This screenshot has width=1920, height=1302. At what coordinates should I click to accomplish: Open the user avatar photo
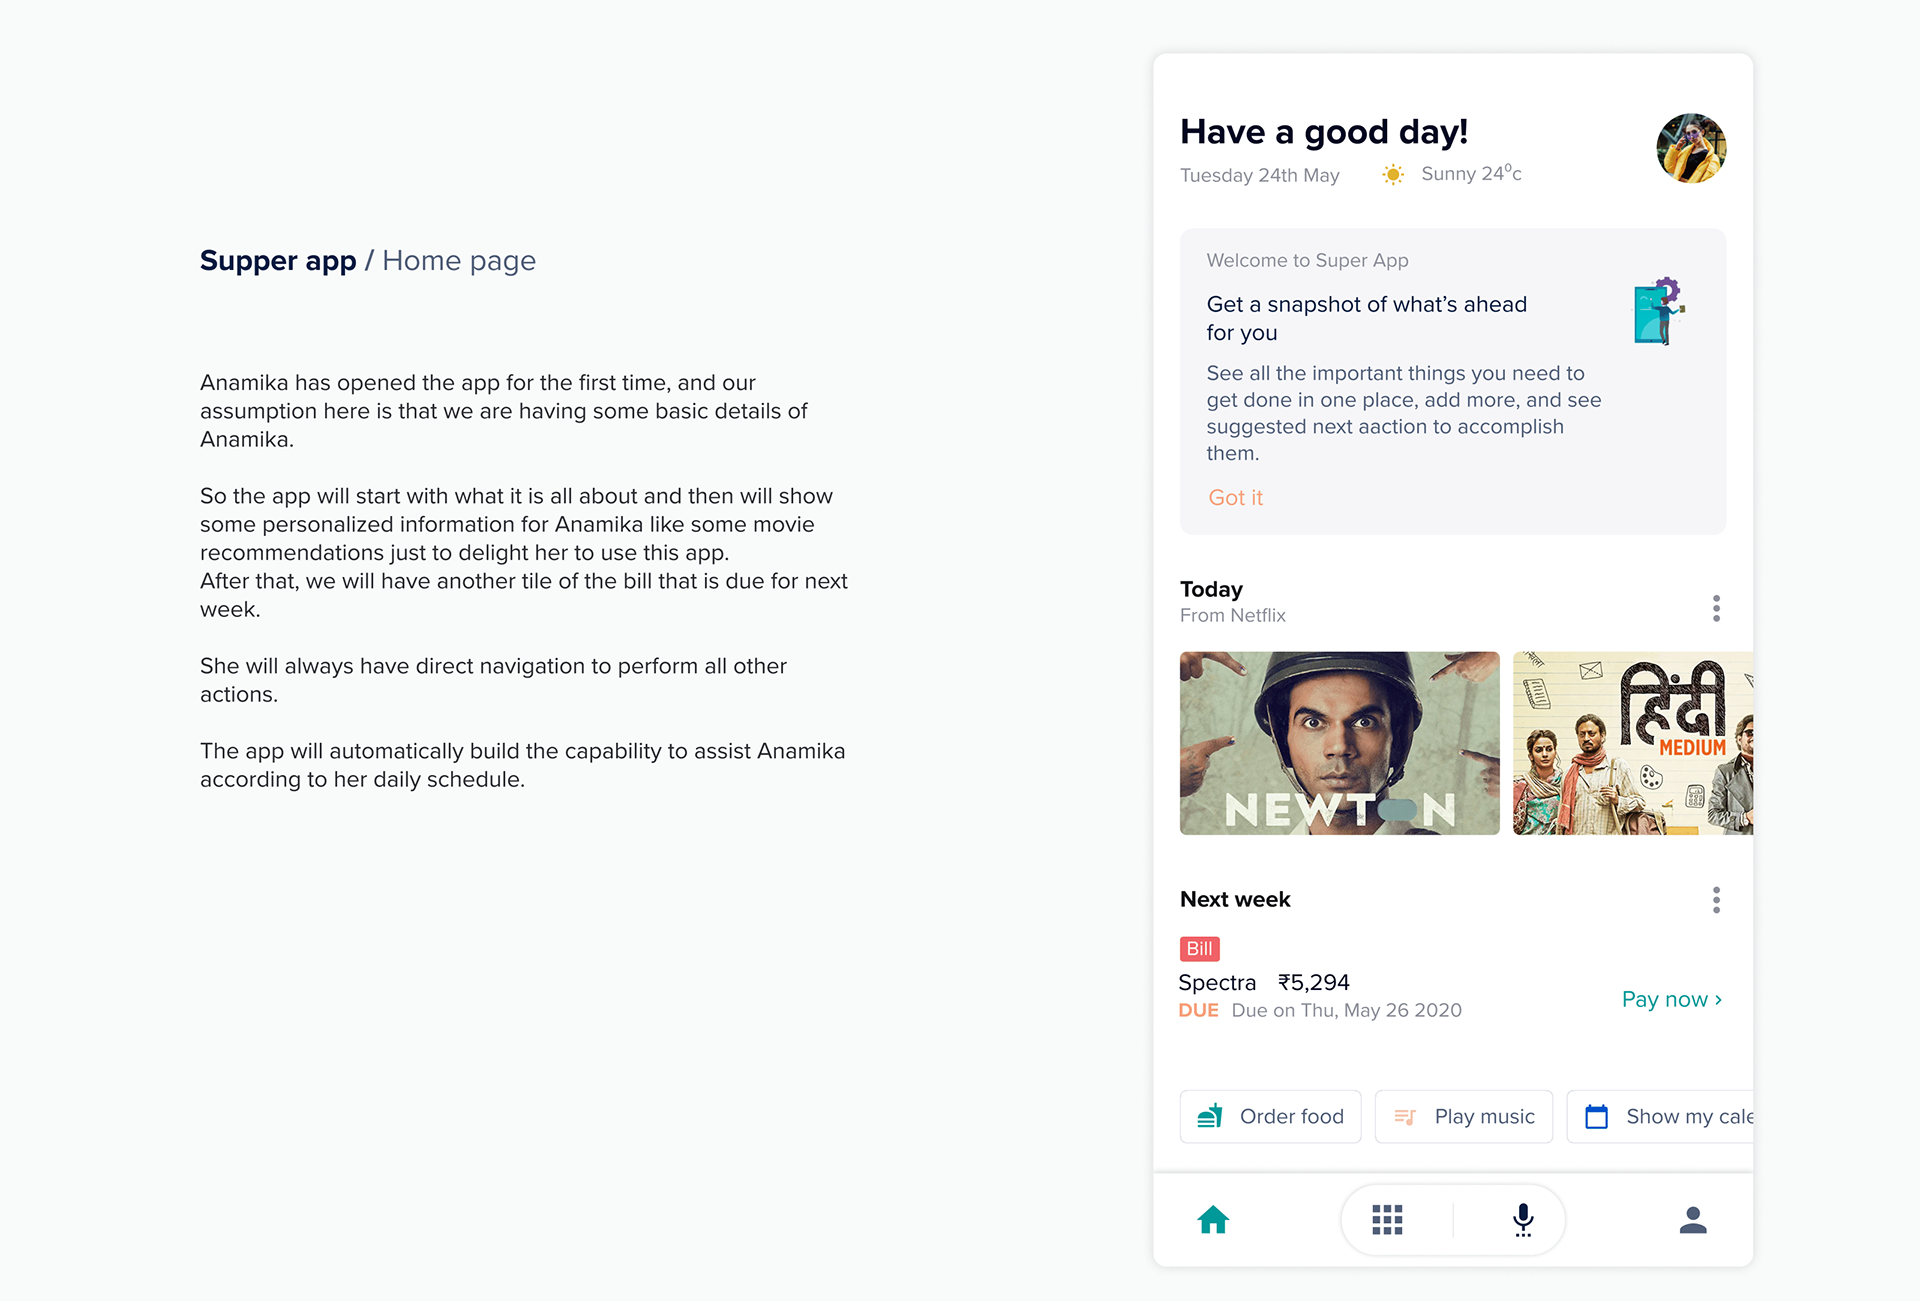click(1691, 148)
